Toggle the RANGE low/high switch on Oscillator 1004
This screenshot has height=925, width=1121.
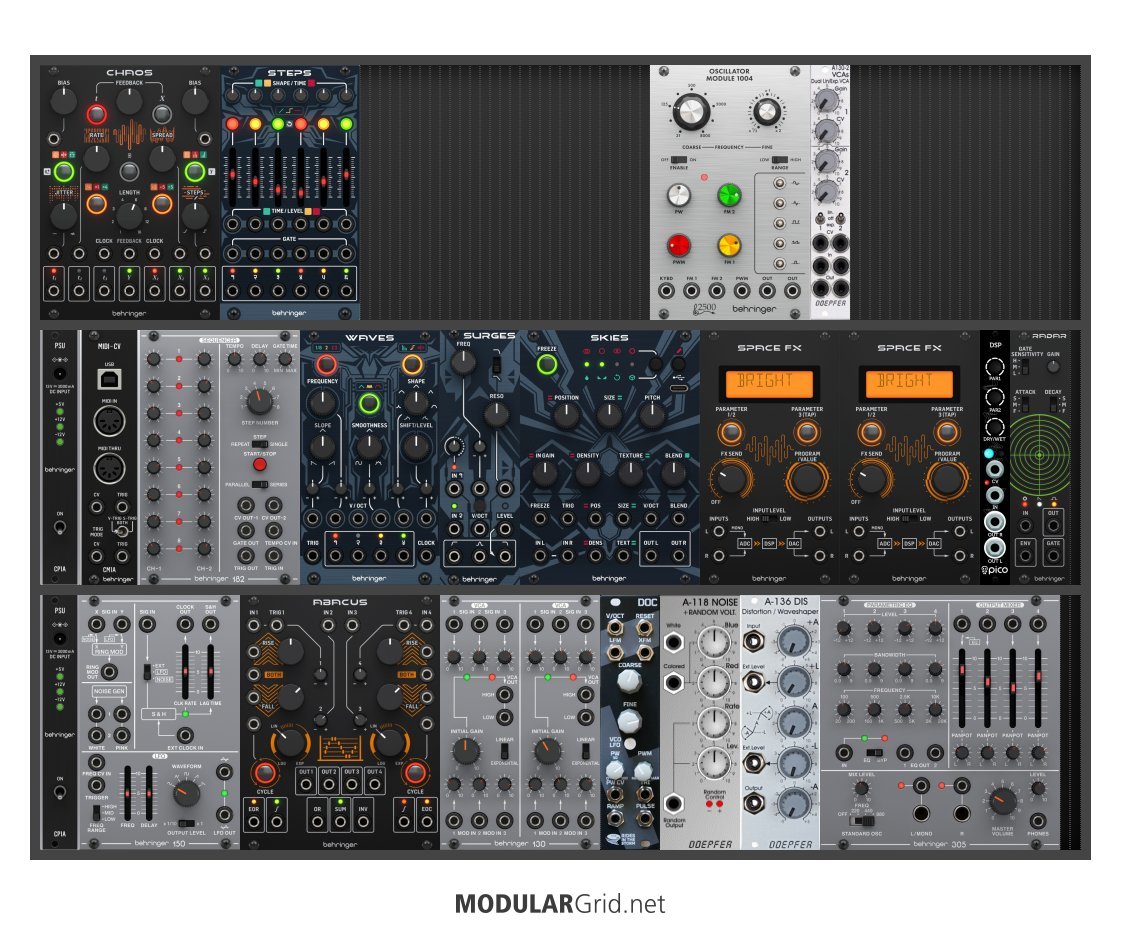click(780, 160)
